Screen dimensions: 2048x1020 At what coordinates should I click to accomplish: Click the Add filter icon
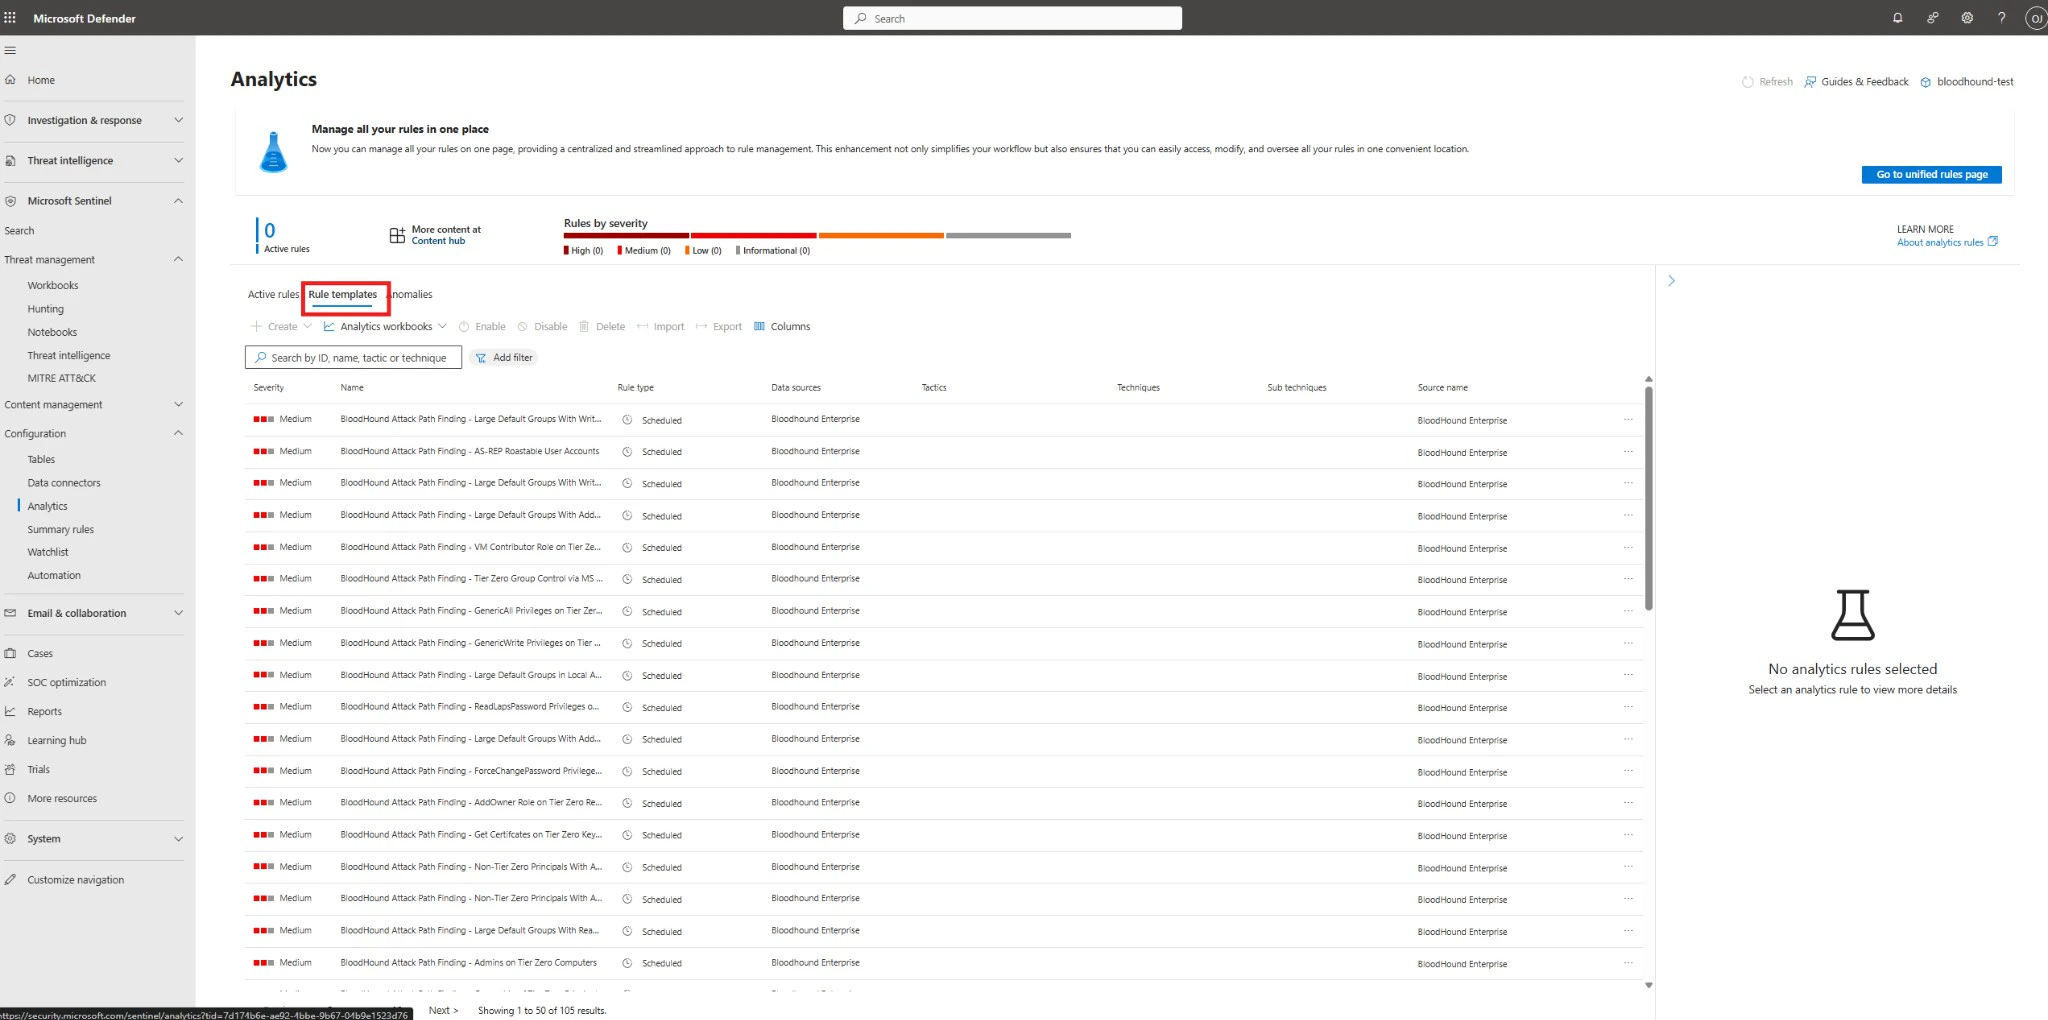pyautogui.click(x=483, y=357)
